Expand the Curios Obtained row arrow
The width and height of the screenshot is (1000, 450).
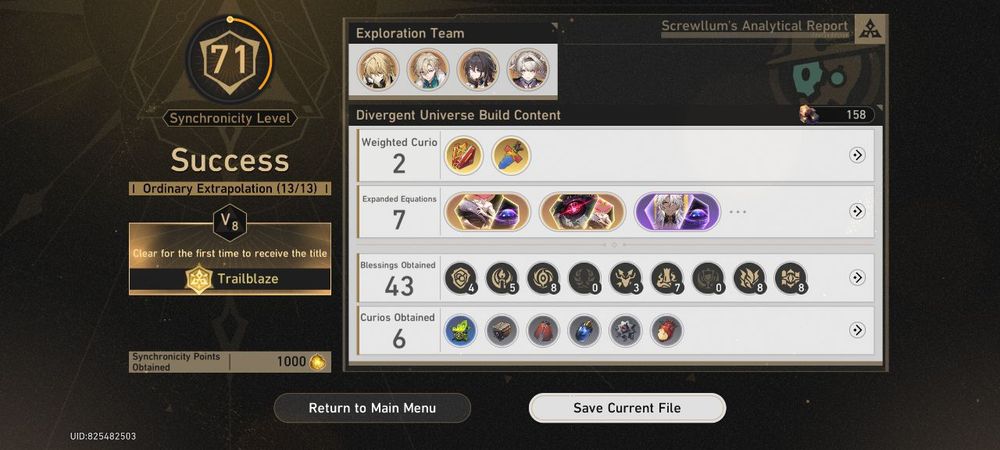point(857,330)
